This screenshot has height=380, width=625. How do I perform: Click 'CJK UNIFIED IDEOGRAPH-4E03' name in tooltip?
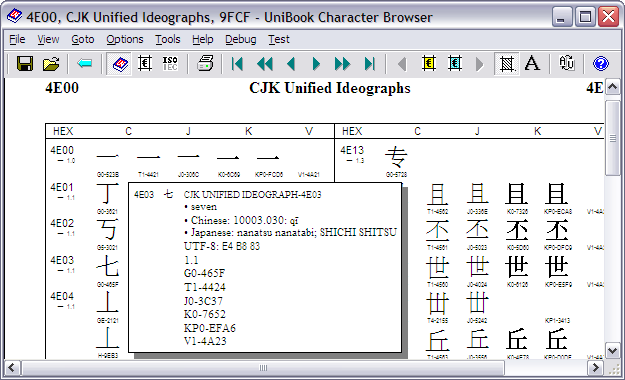coord(253,195)
